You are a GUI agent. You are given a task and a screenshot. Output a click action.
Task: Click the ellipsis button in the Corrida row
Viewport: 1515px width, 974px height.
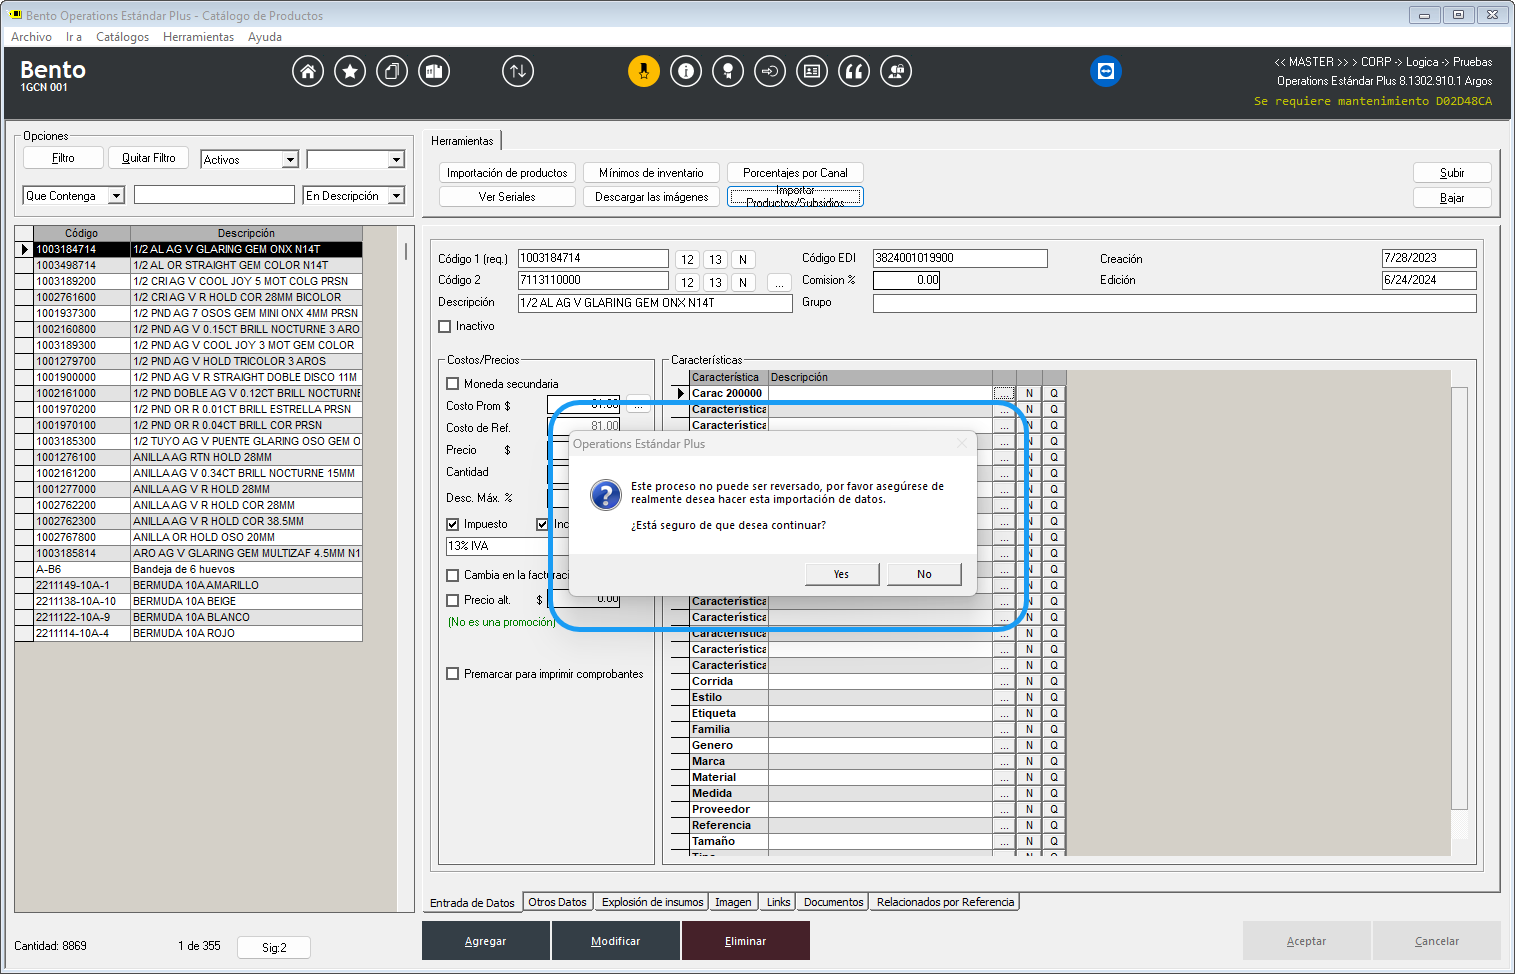tap(1004, 681)
